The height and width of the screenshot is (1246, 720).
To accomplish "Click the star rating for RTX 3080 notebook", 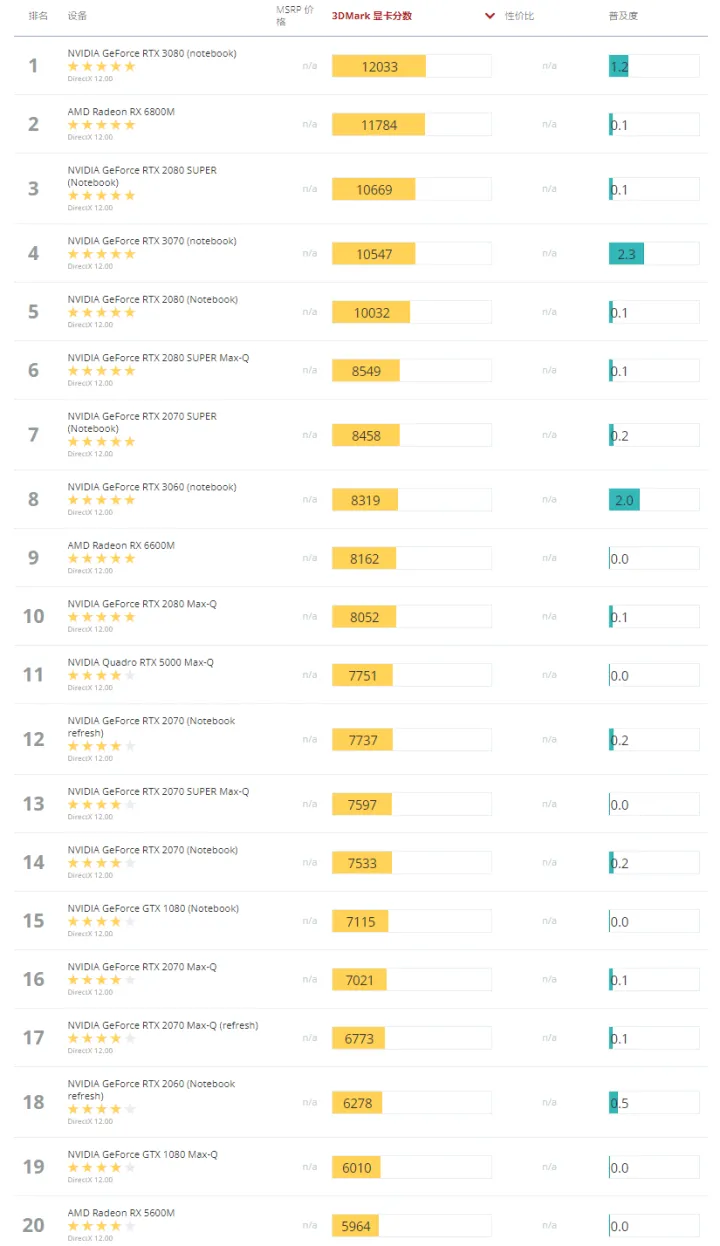I will click(101, 67).
